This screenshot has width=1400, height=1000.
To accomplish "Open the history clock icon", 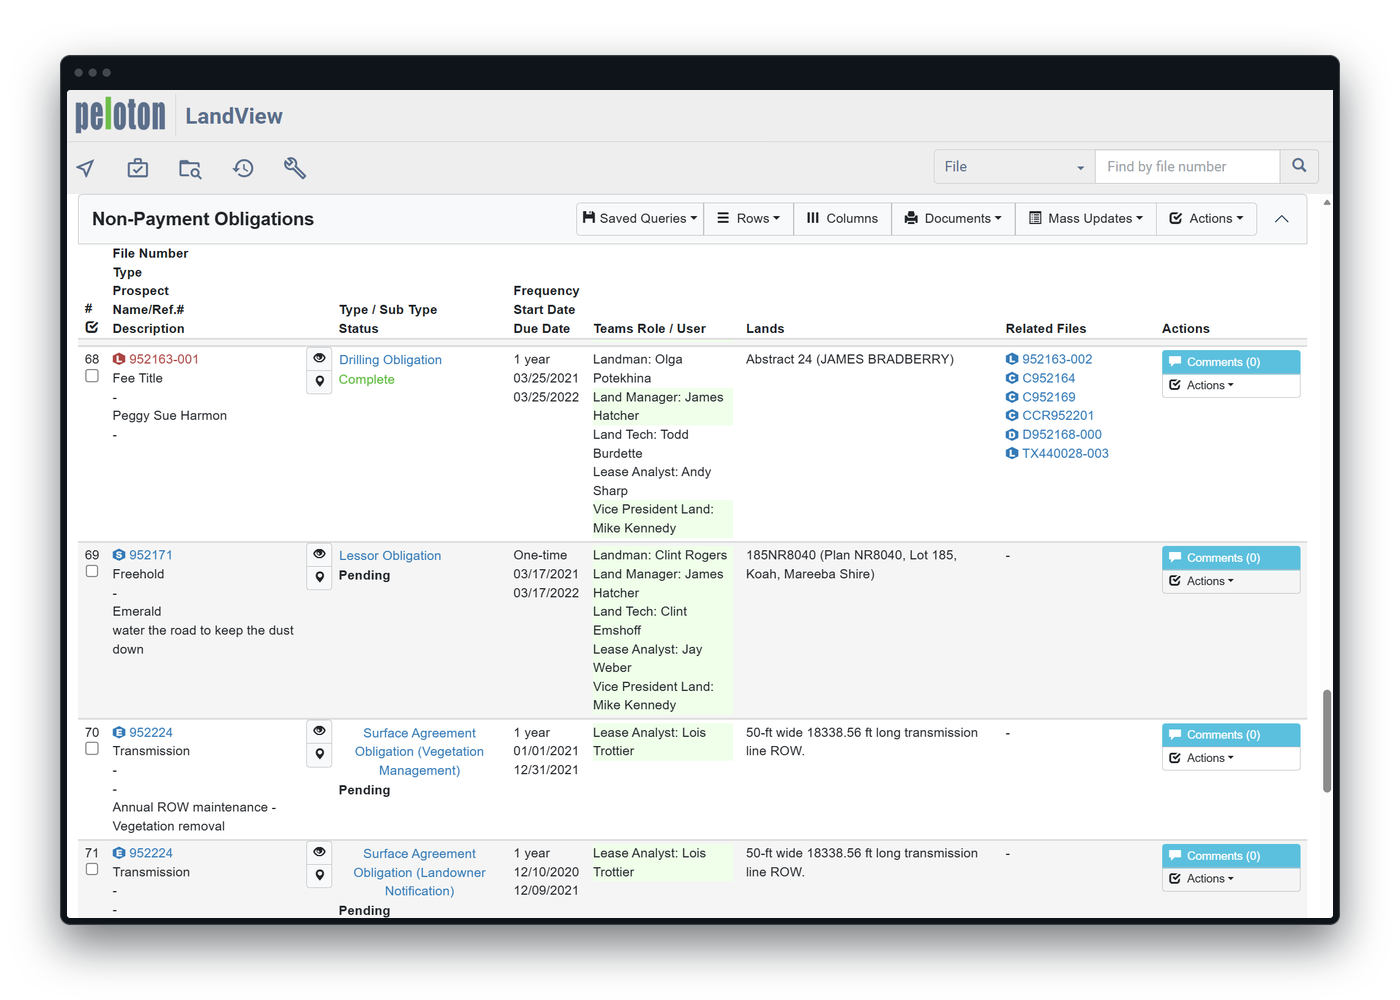I will [243, 168].
